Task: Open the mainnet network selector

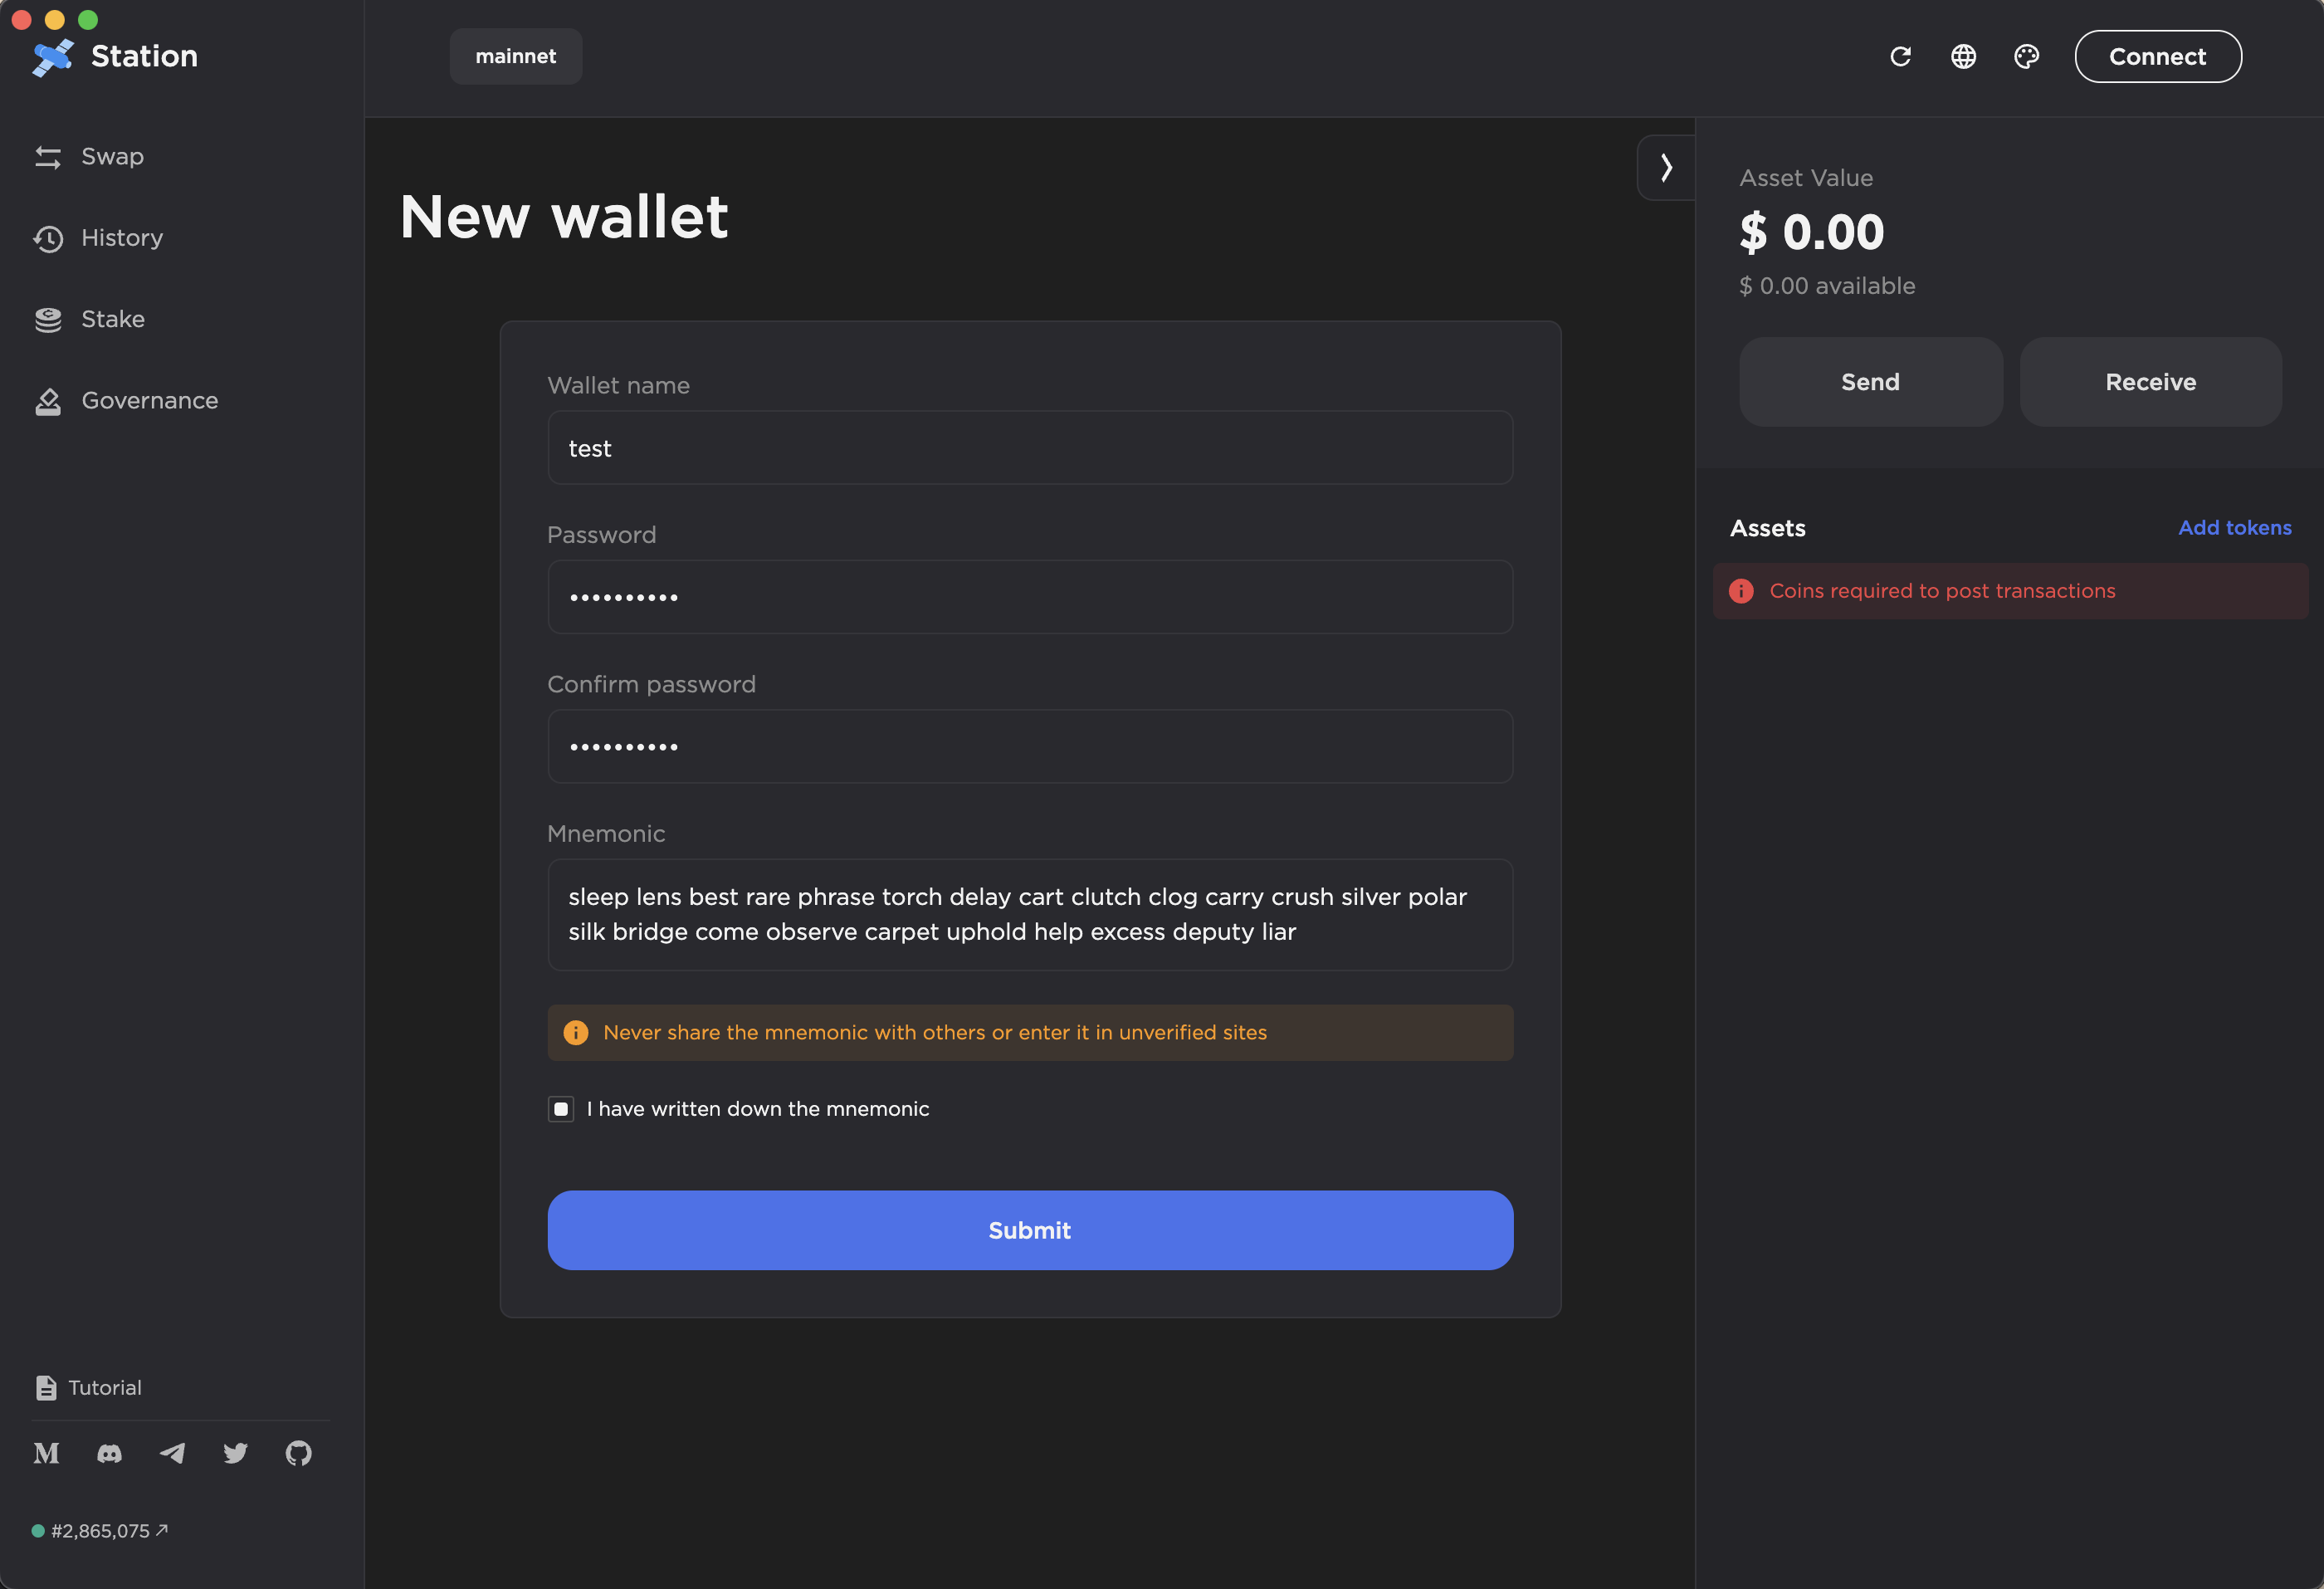Action: (515, 57)
